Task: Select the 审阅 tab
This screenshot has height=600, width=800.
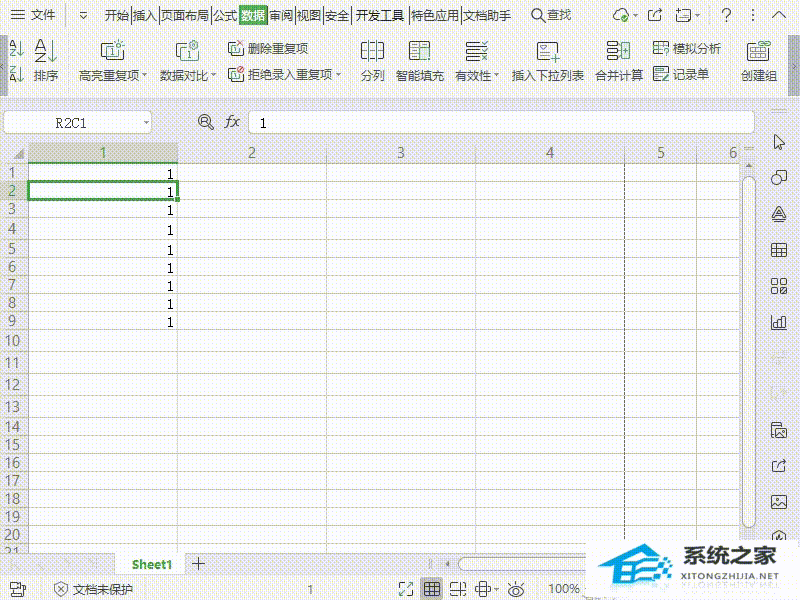Action: (281, 15)
